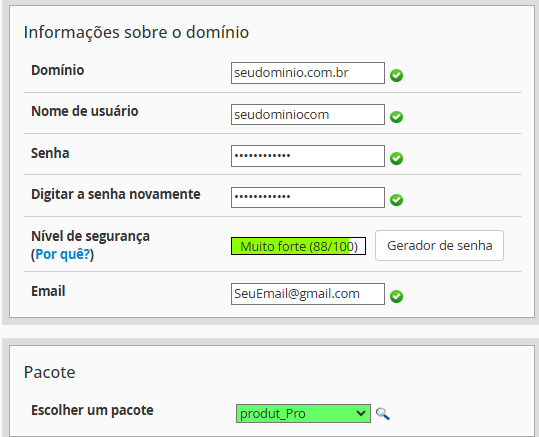
Task: Focus the Email field containing SeuEmail@gmail.com
Action: click(308, 294)
